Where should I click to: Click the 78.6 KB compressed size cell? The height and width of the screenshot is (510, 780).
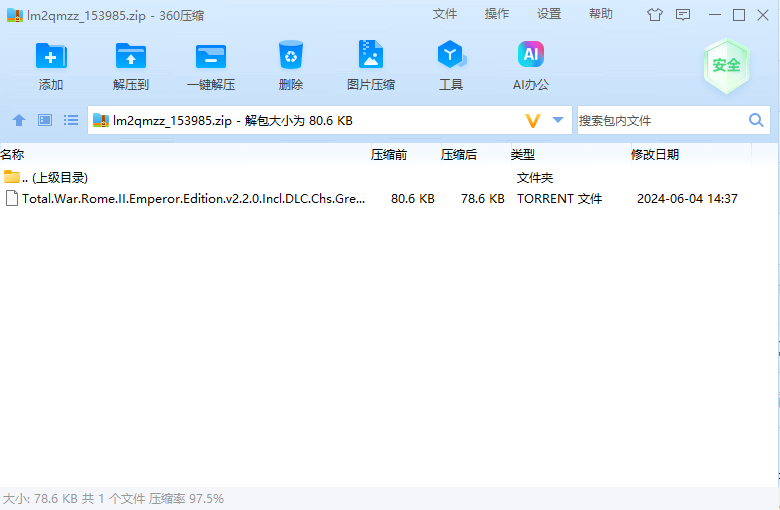[483, 199]
